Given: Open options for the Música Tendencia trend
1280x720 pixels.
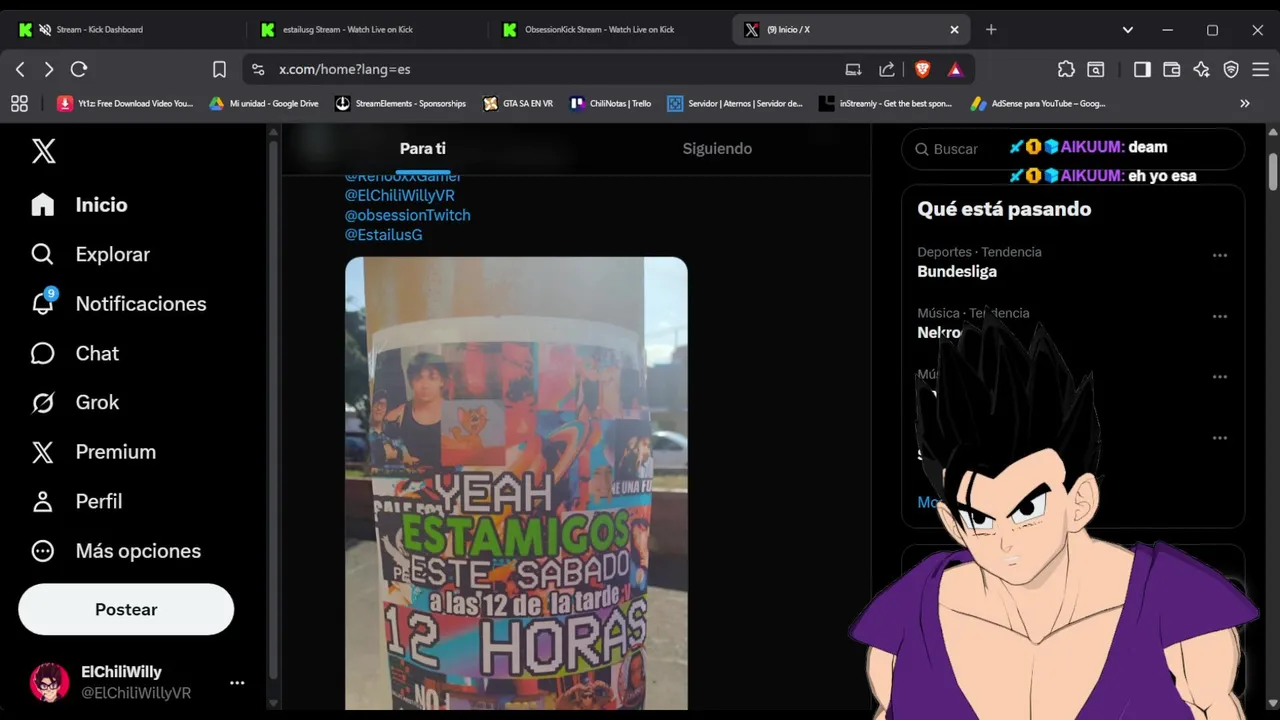Looking at the screenshot, I should coord(1220,316).
